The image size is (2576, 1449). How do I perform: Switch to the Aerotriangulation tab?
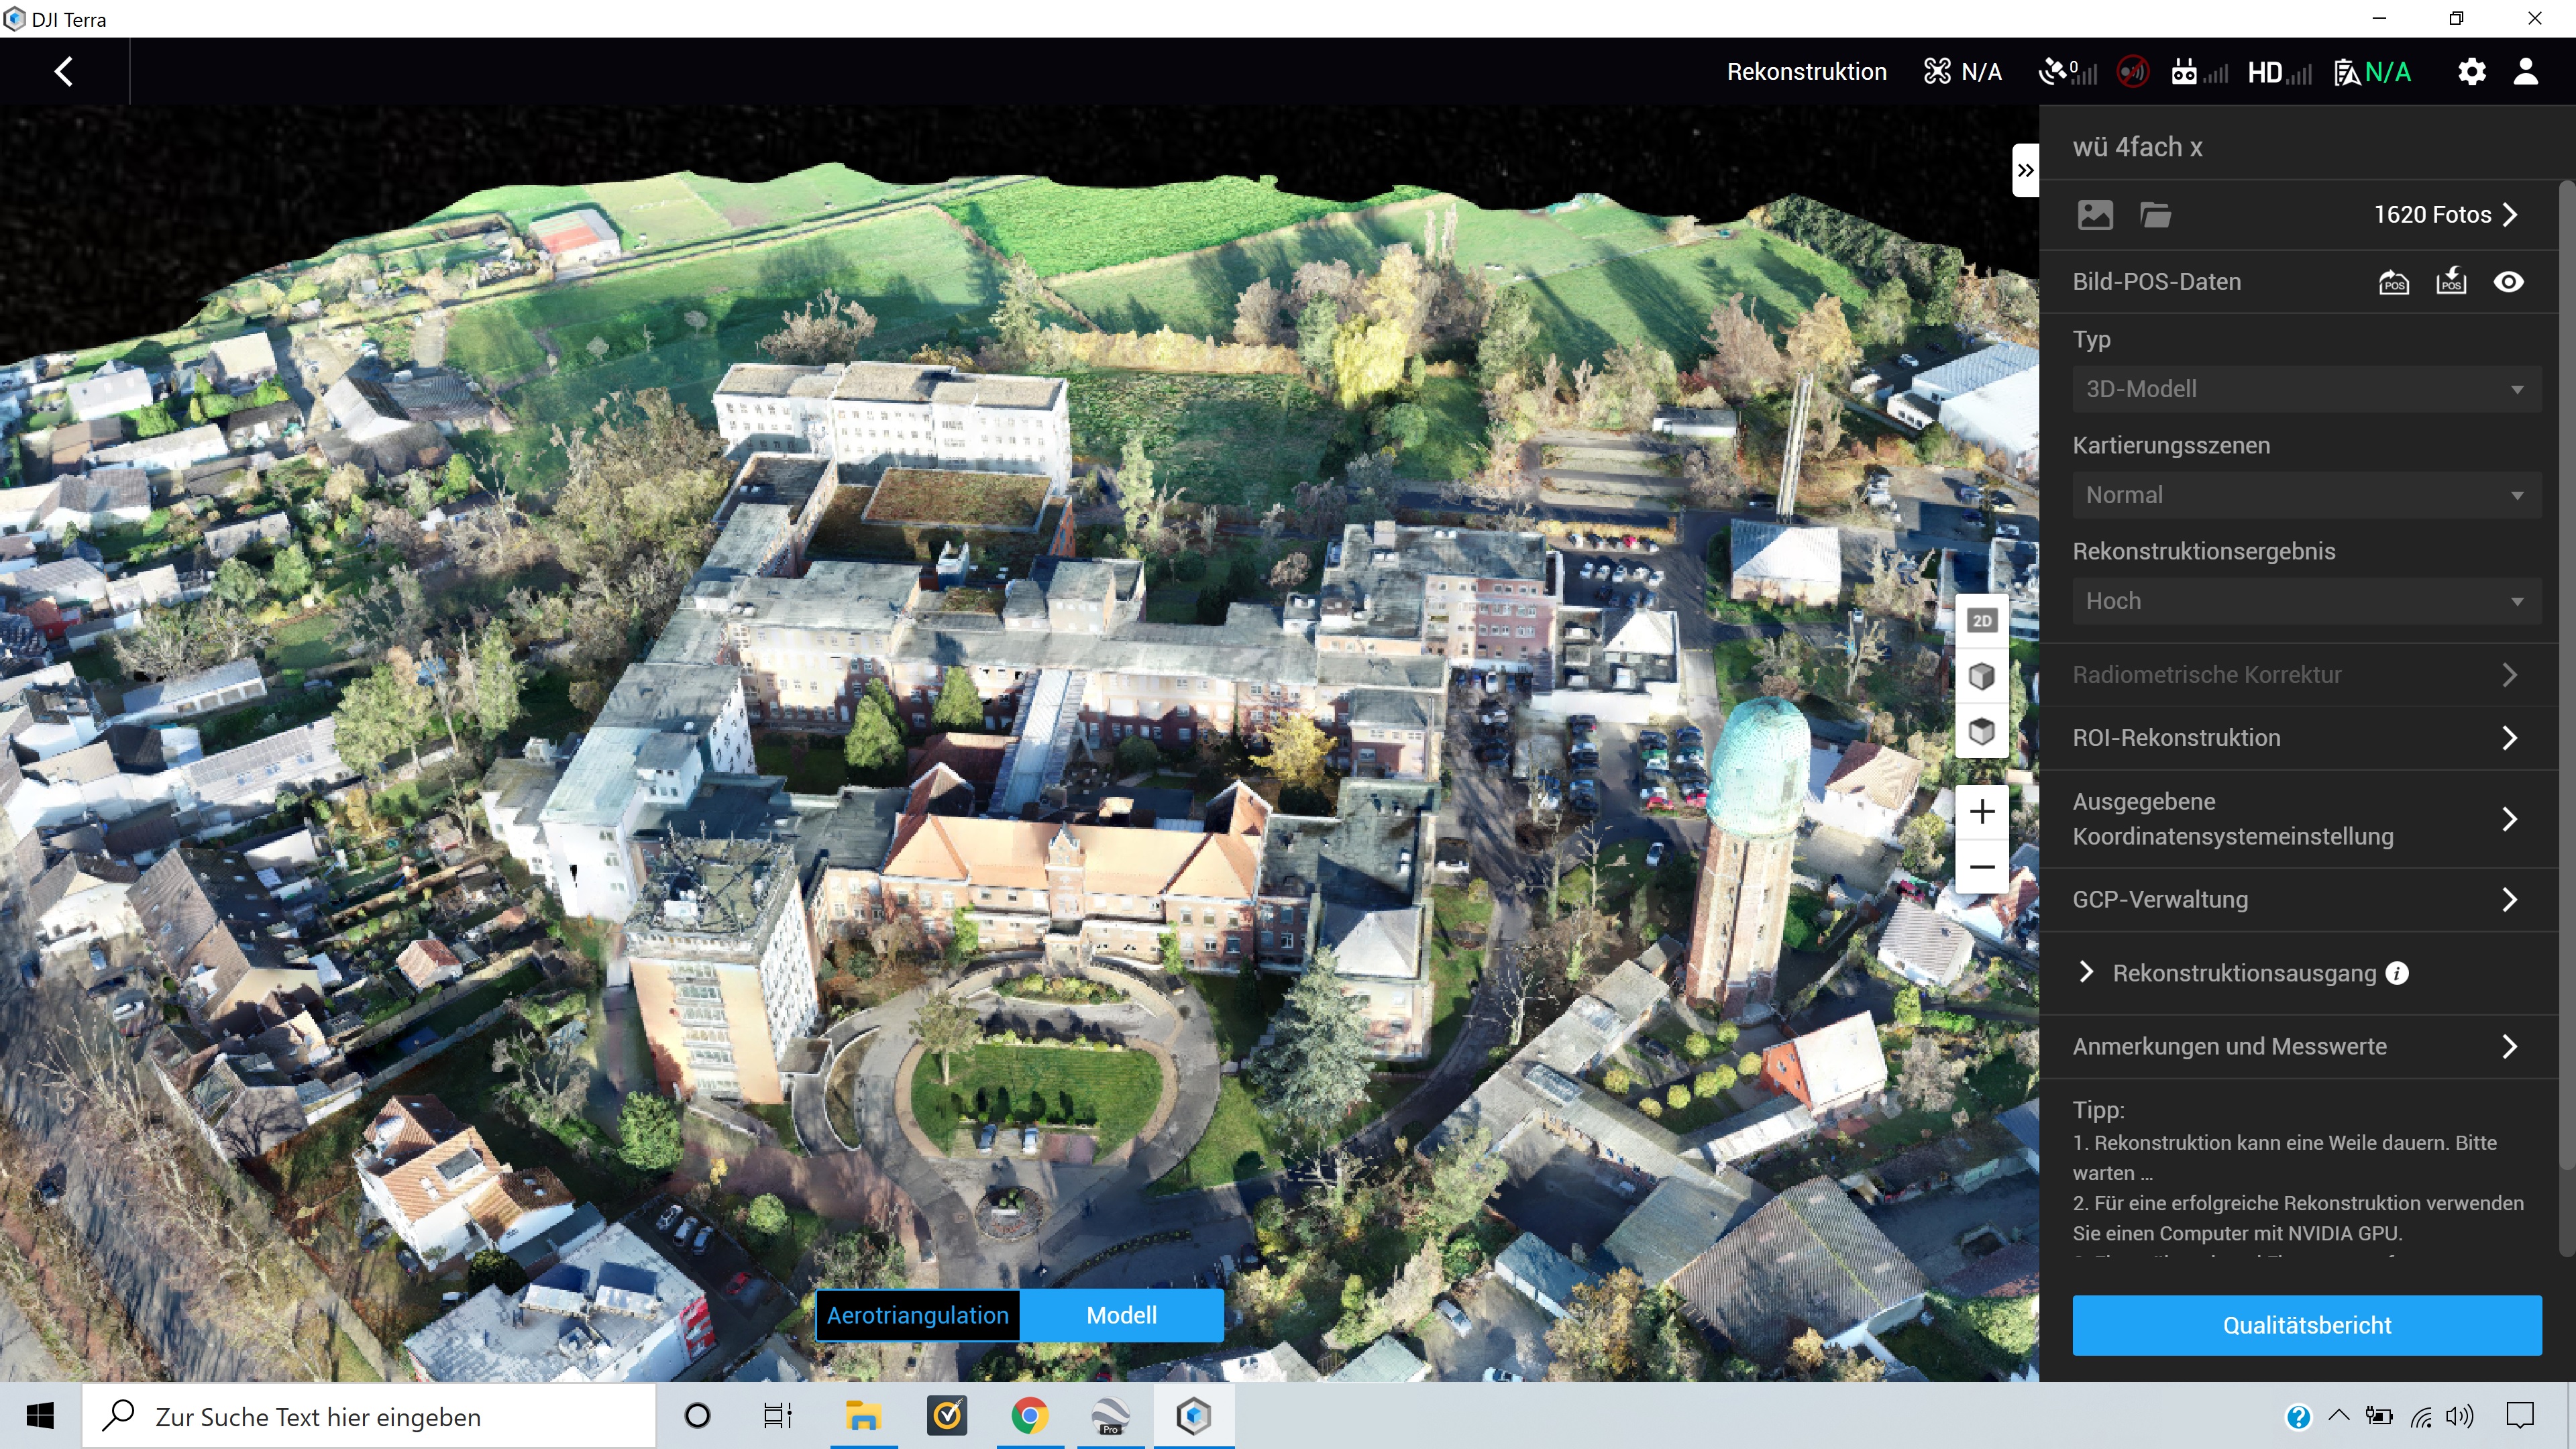pyautogui.click(x=918, y=1316)
